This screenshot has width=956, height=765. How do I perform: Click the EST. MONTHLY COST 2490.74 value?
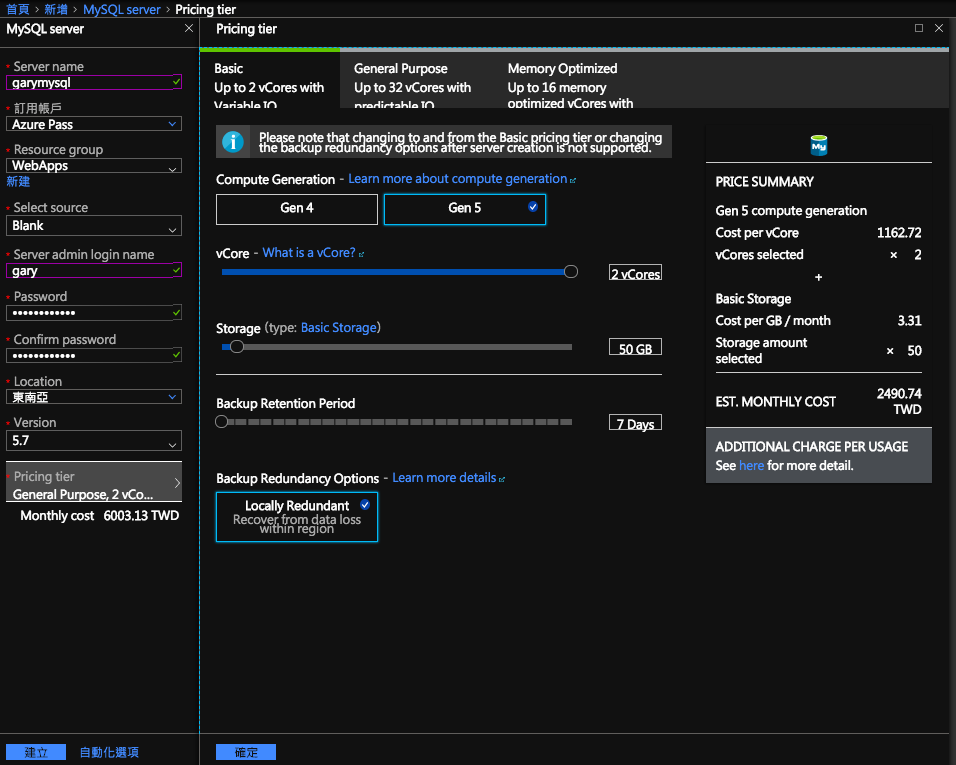899,401
